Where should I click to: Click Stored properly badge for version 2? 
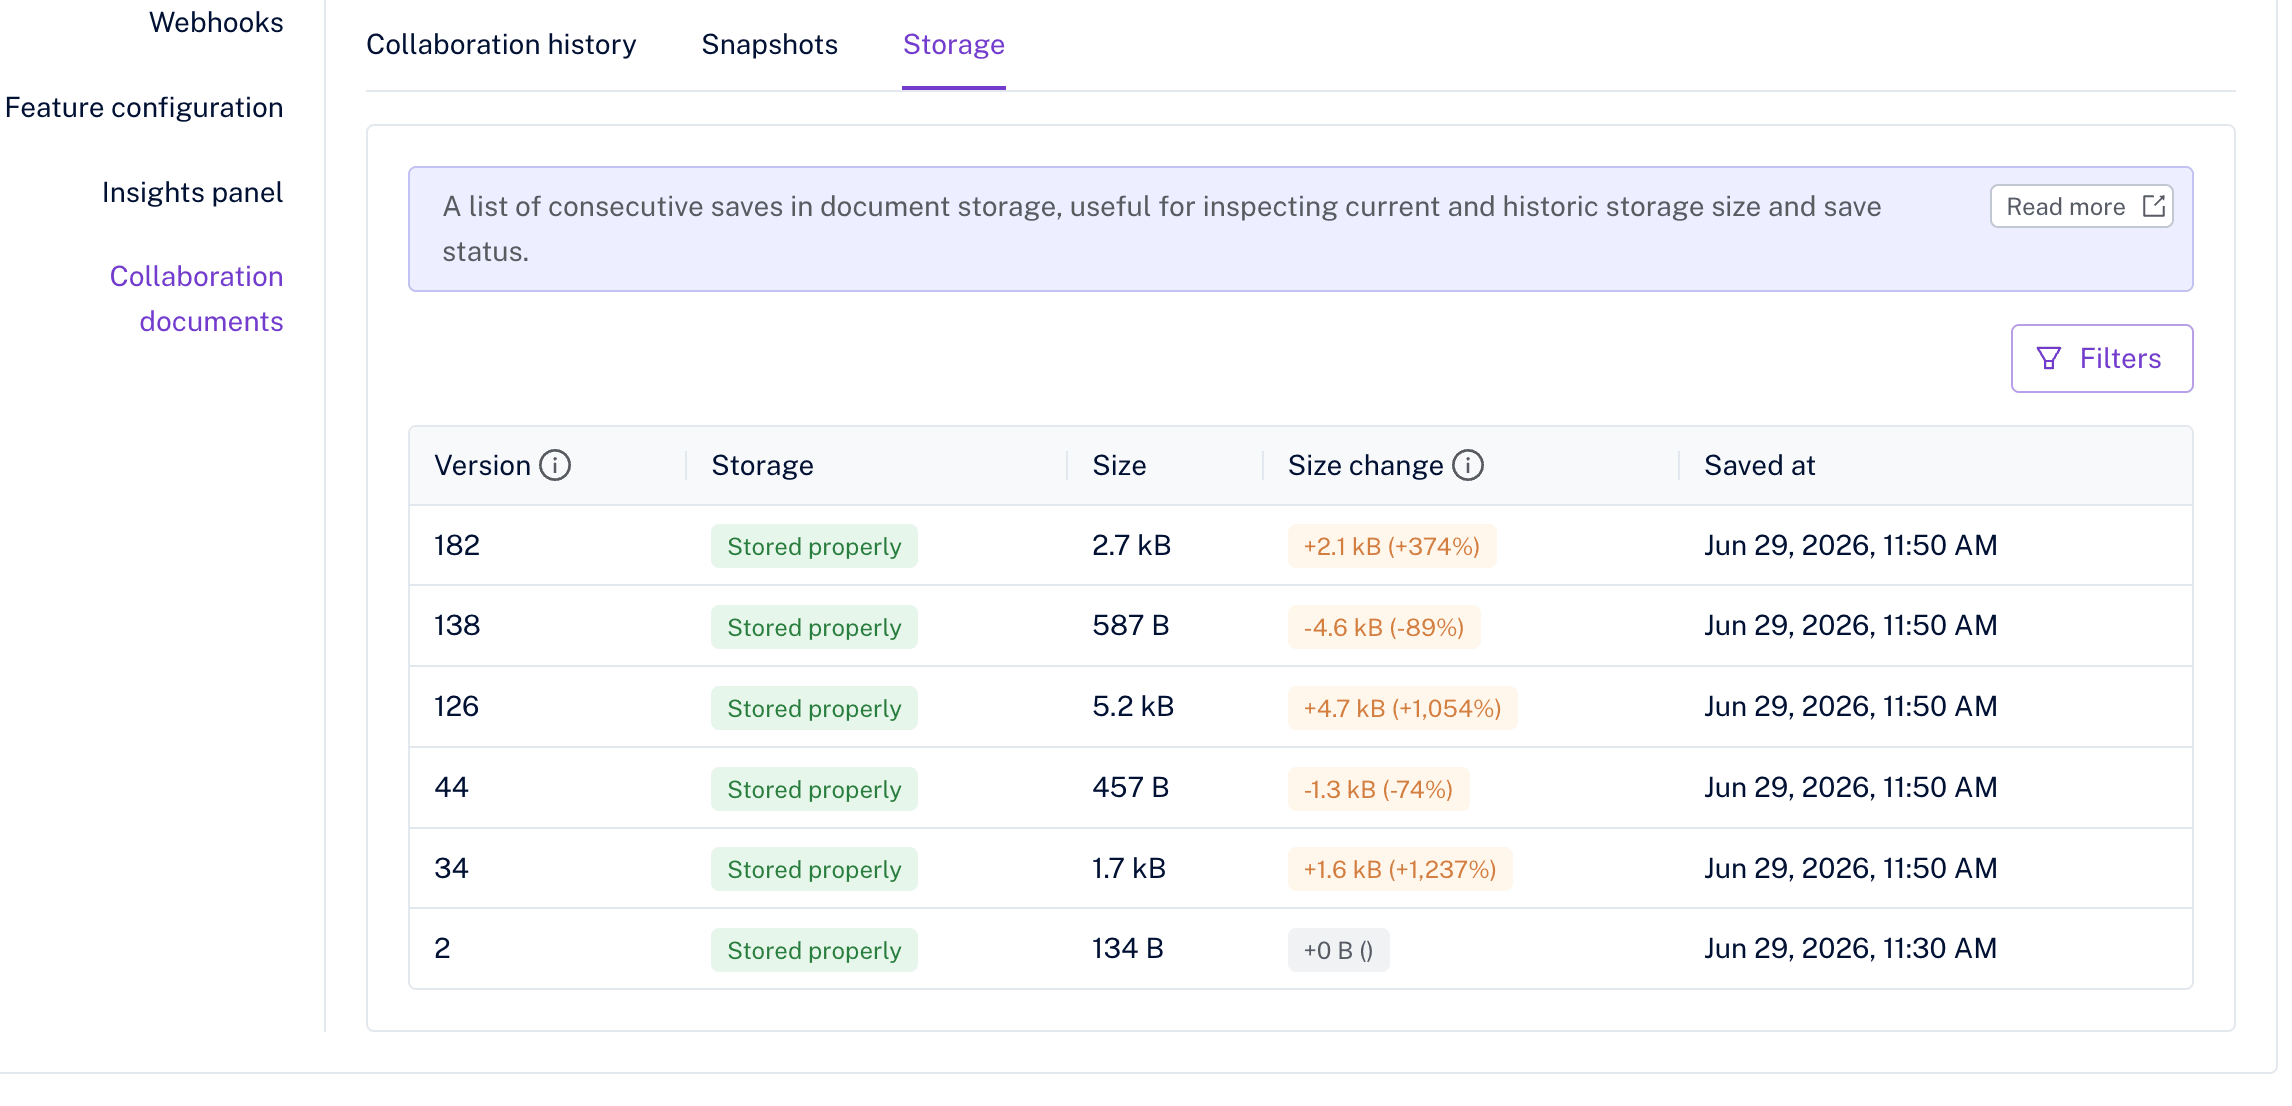pyautogui.click(x=814, y=950)
